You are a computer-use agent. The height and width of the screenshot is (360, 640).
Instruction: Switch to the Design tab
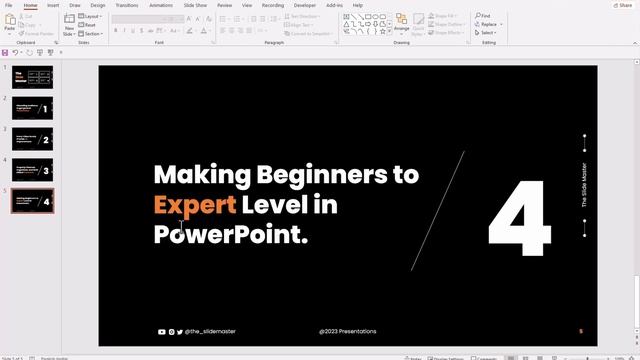[98, 5]
